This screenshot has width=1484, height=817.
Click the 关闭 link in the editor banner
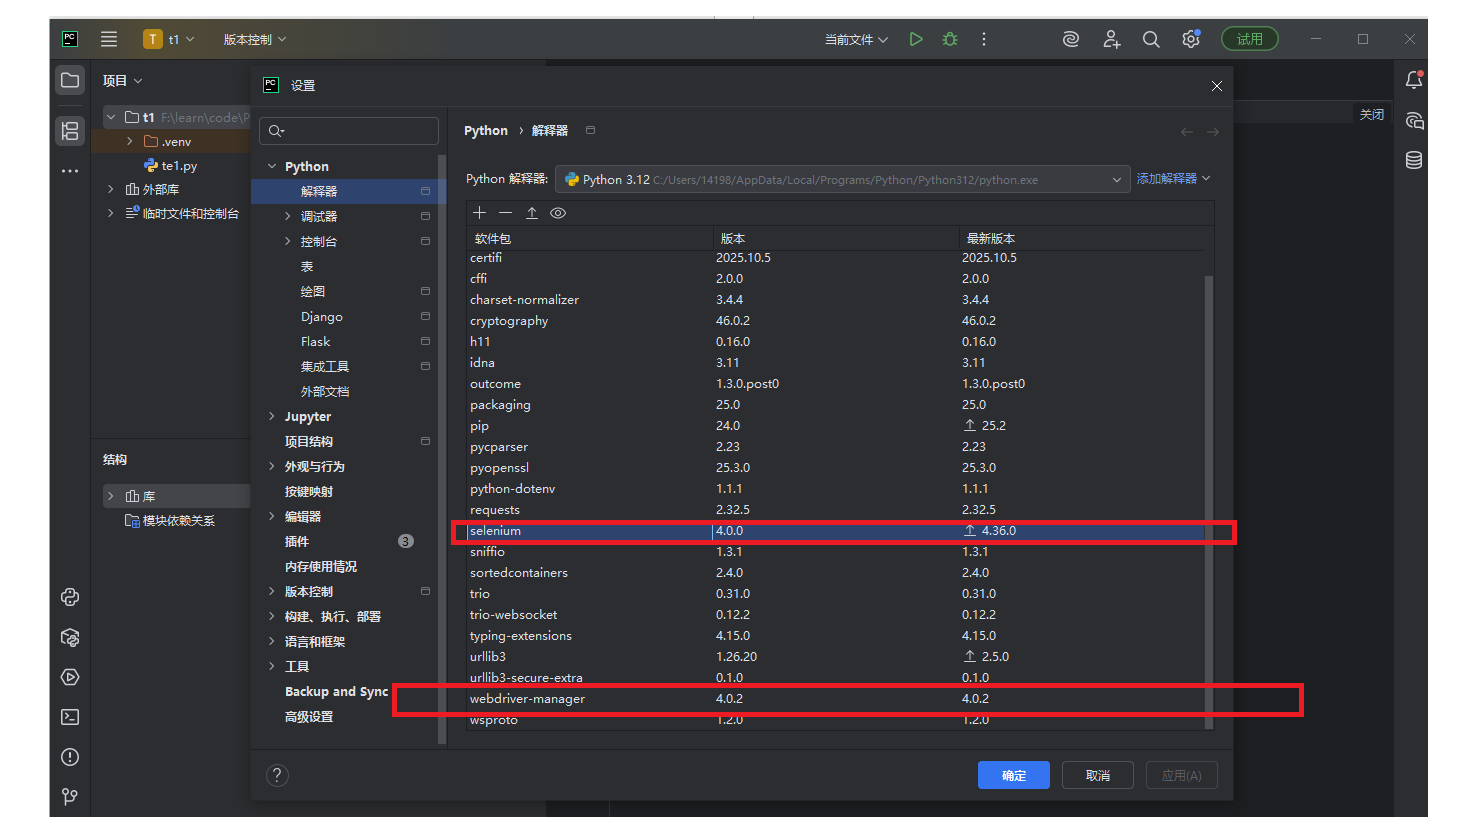coord(1372,114)
